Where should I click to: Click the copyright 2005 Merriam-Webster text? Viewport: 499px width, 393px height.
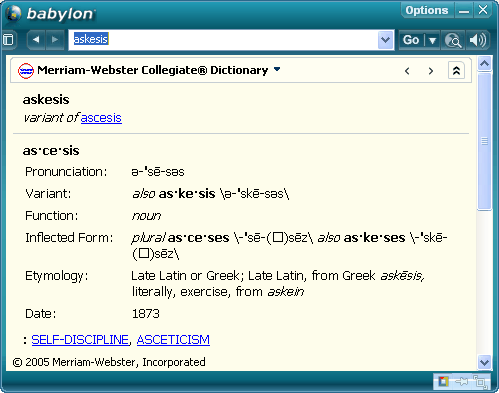109,362
